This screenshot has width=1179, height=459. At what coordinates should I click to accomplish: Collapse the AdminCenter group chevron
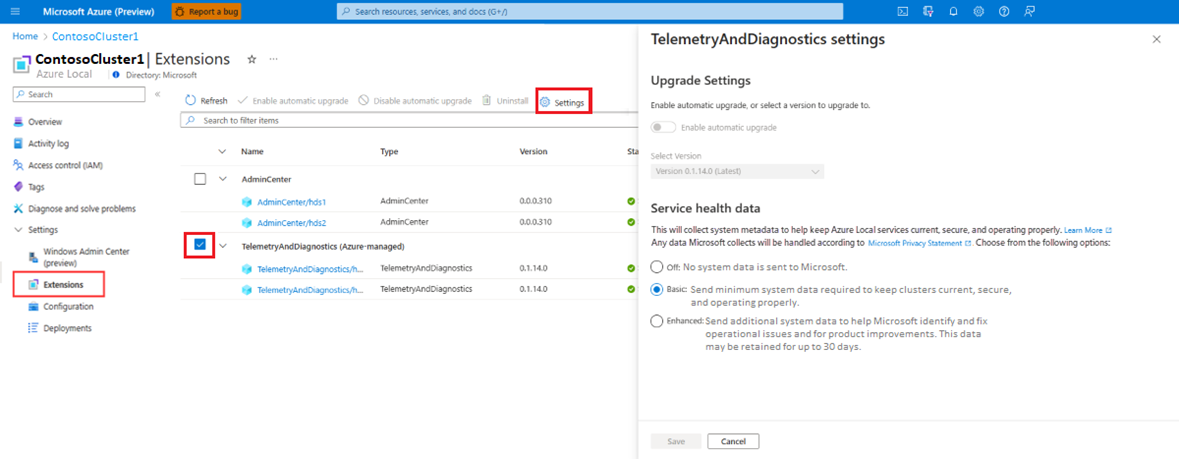point(222,179)
